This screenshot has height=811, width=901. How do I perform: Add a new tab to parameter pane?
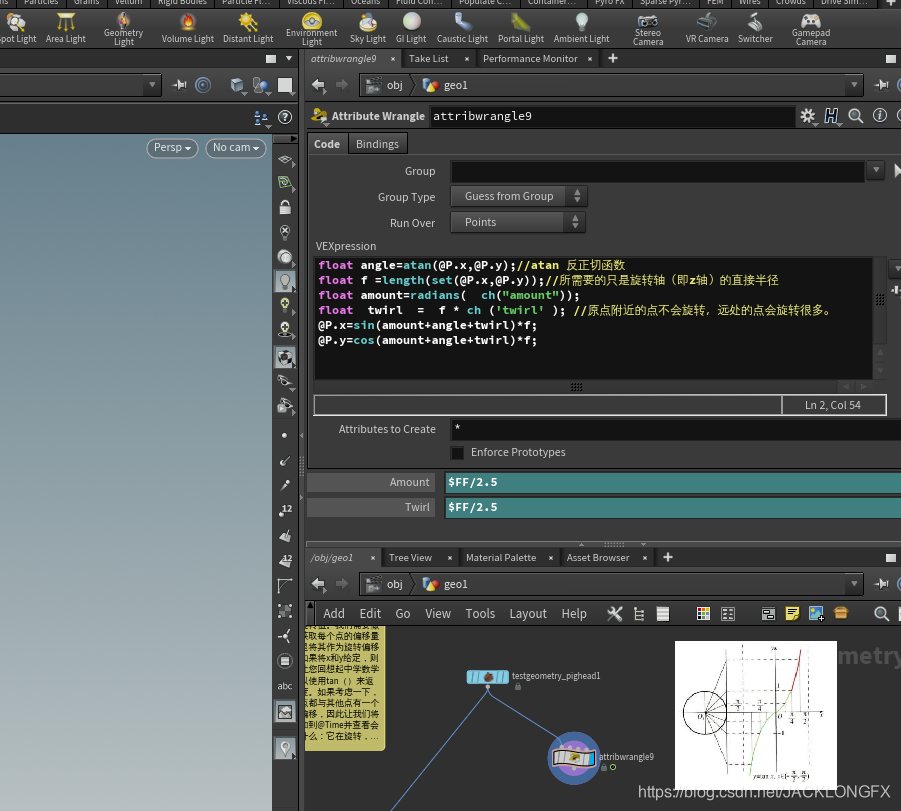613,58
